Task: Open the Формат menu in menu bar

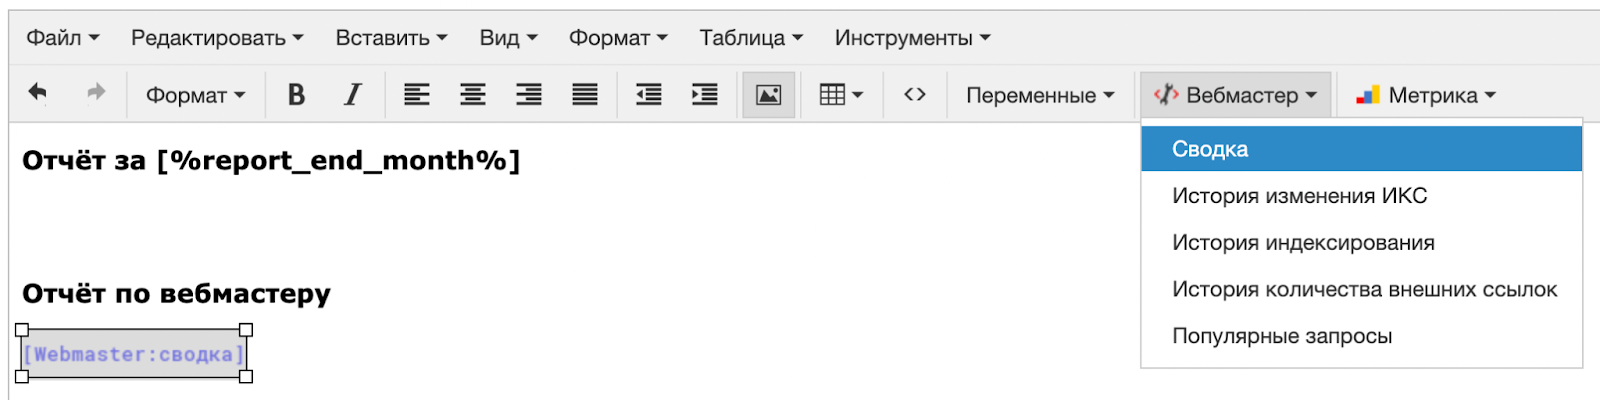Action: pyautogui.click(x=618, y=38)
